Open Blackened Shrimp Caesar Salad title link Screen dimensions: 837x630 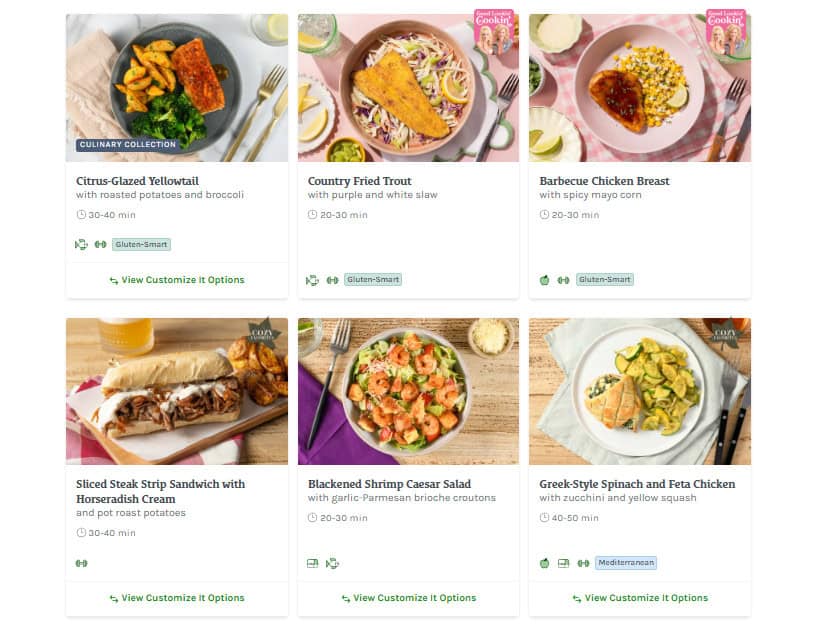pyautogui.click(x=397, y=484)
